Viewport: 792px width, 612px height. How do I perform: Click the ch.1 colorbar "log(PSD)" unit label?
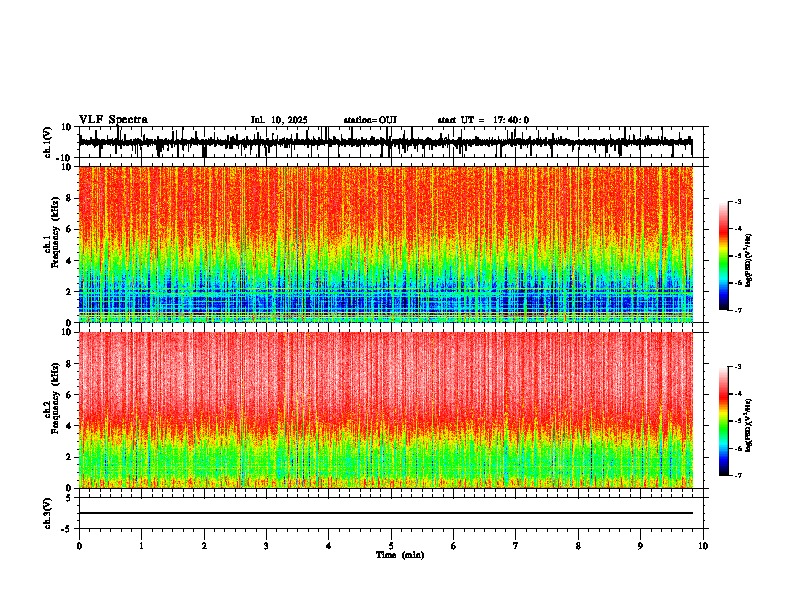749,261
